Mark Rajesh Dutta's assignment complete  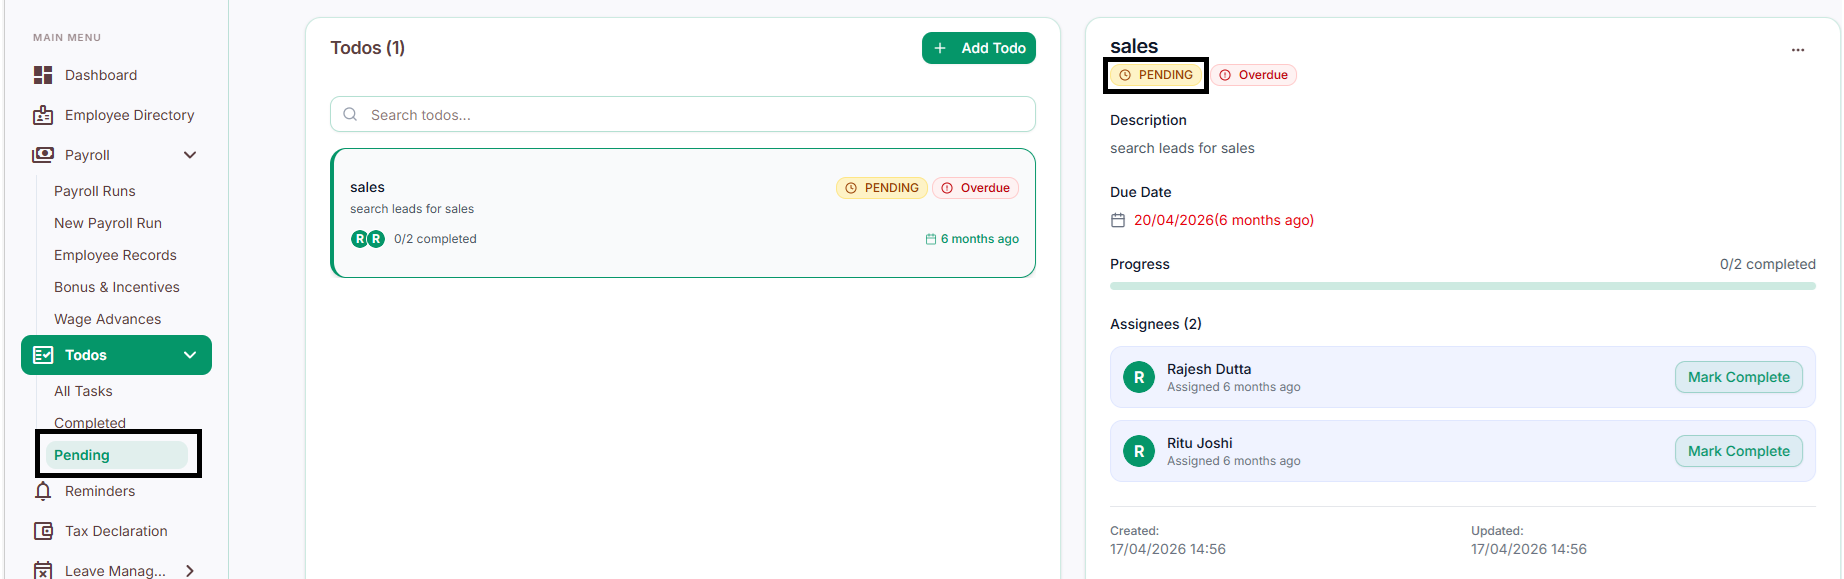pos(1738,377)
